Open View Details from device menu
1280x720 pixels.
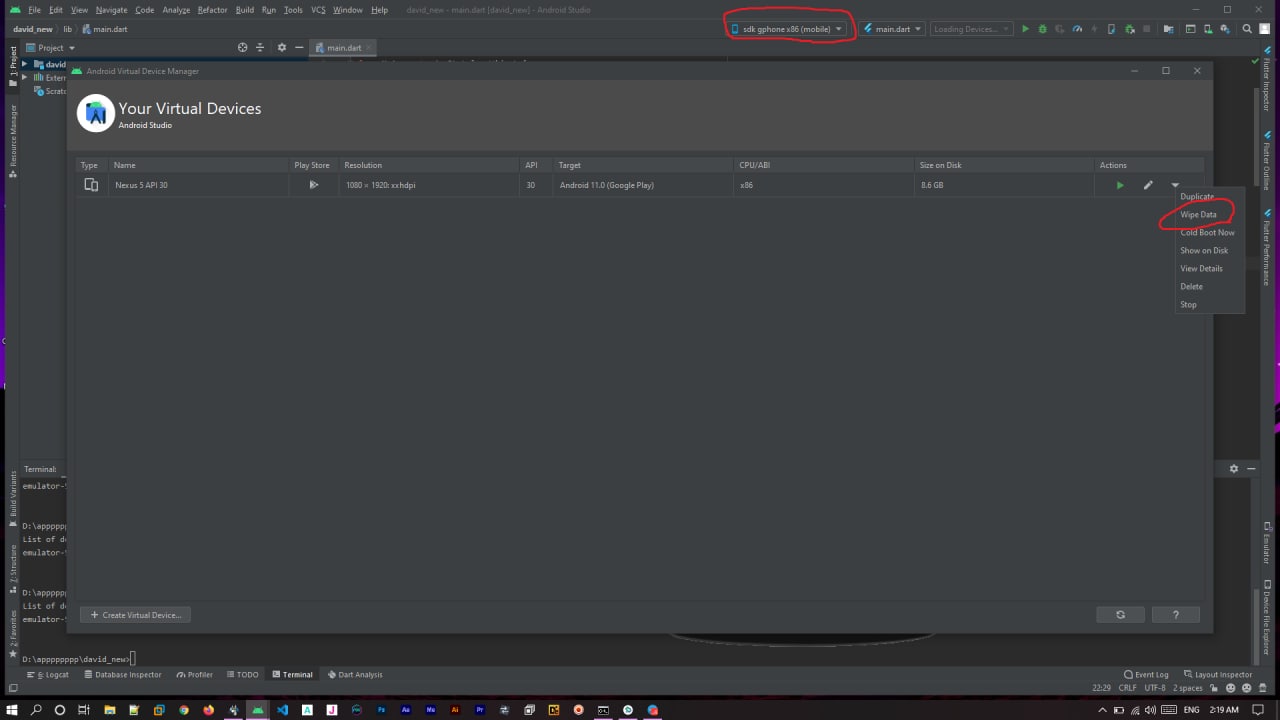(1201, 269)
